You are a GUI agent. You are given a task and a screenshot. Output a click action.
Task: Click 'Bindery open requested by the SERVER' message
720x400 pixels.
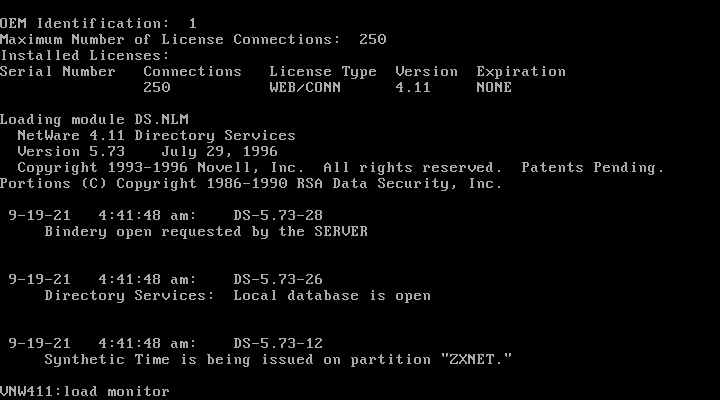point(206,232)
